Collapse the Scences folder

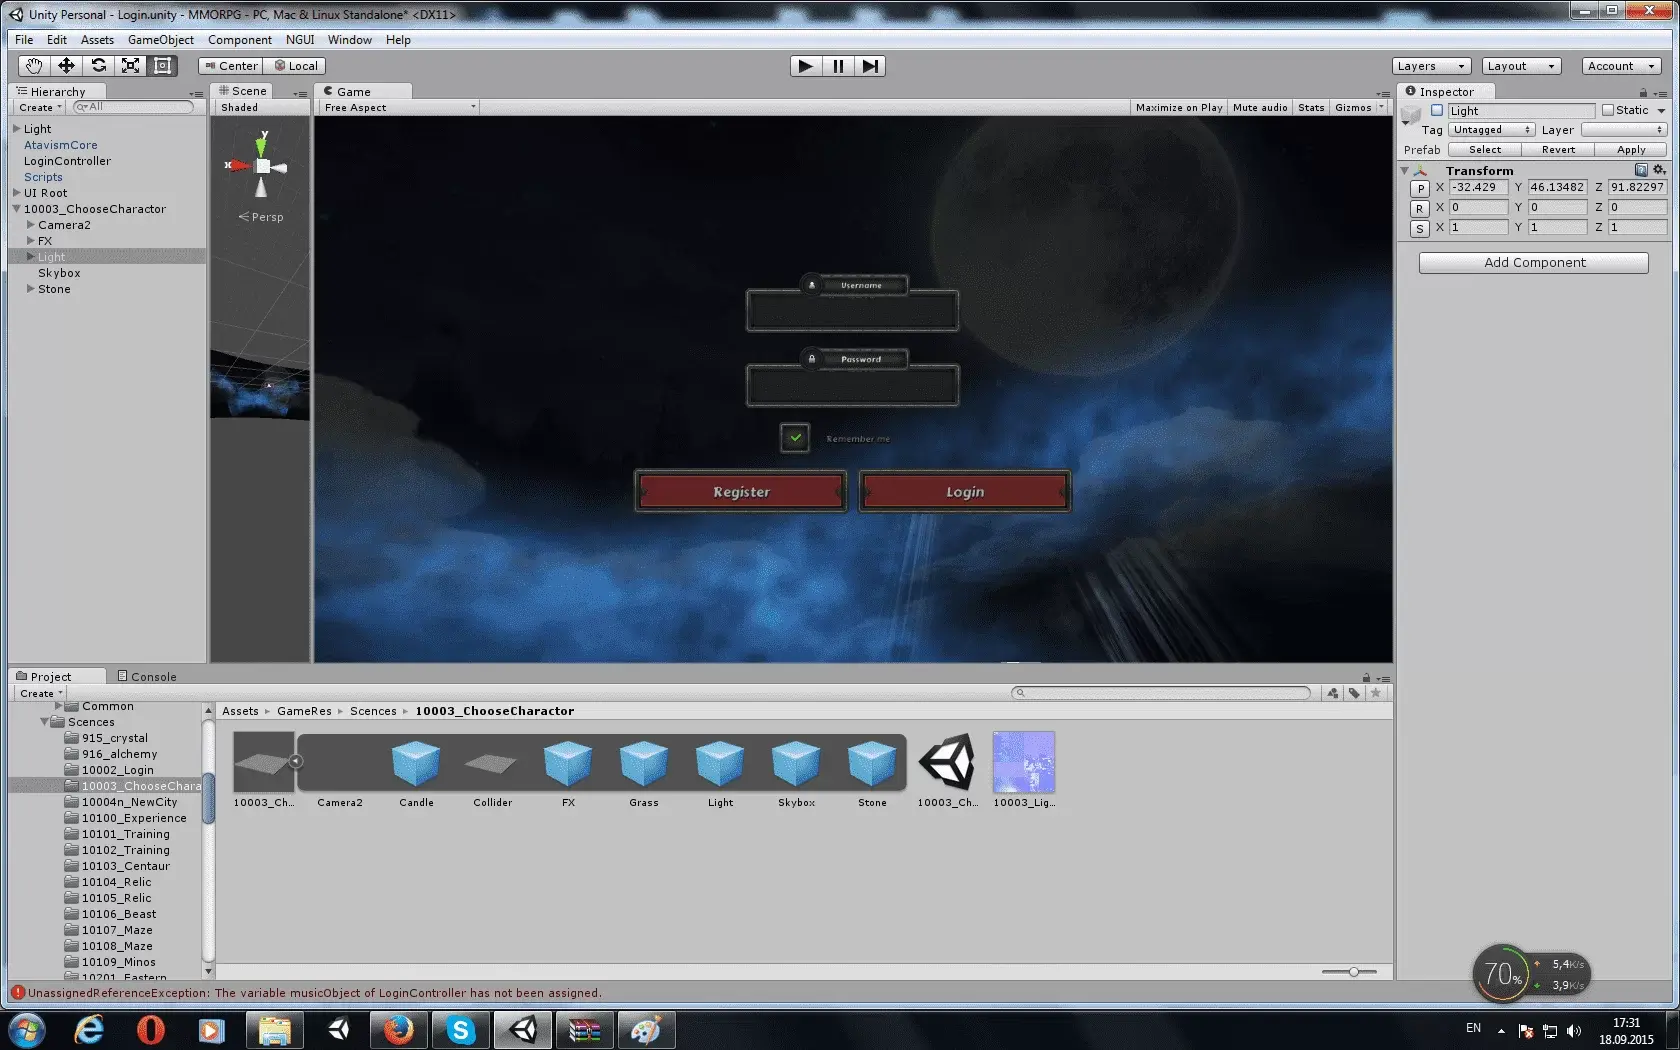tap(44, 722)
